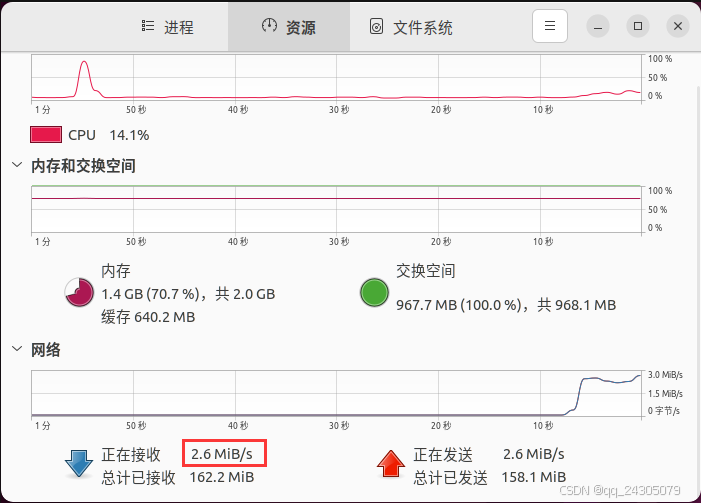This screenshot has height=503, width=701.
Task: Click the network history graph
Action: (x=336, y=393)
